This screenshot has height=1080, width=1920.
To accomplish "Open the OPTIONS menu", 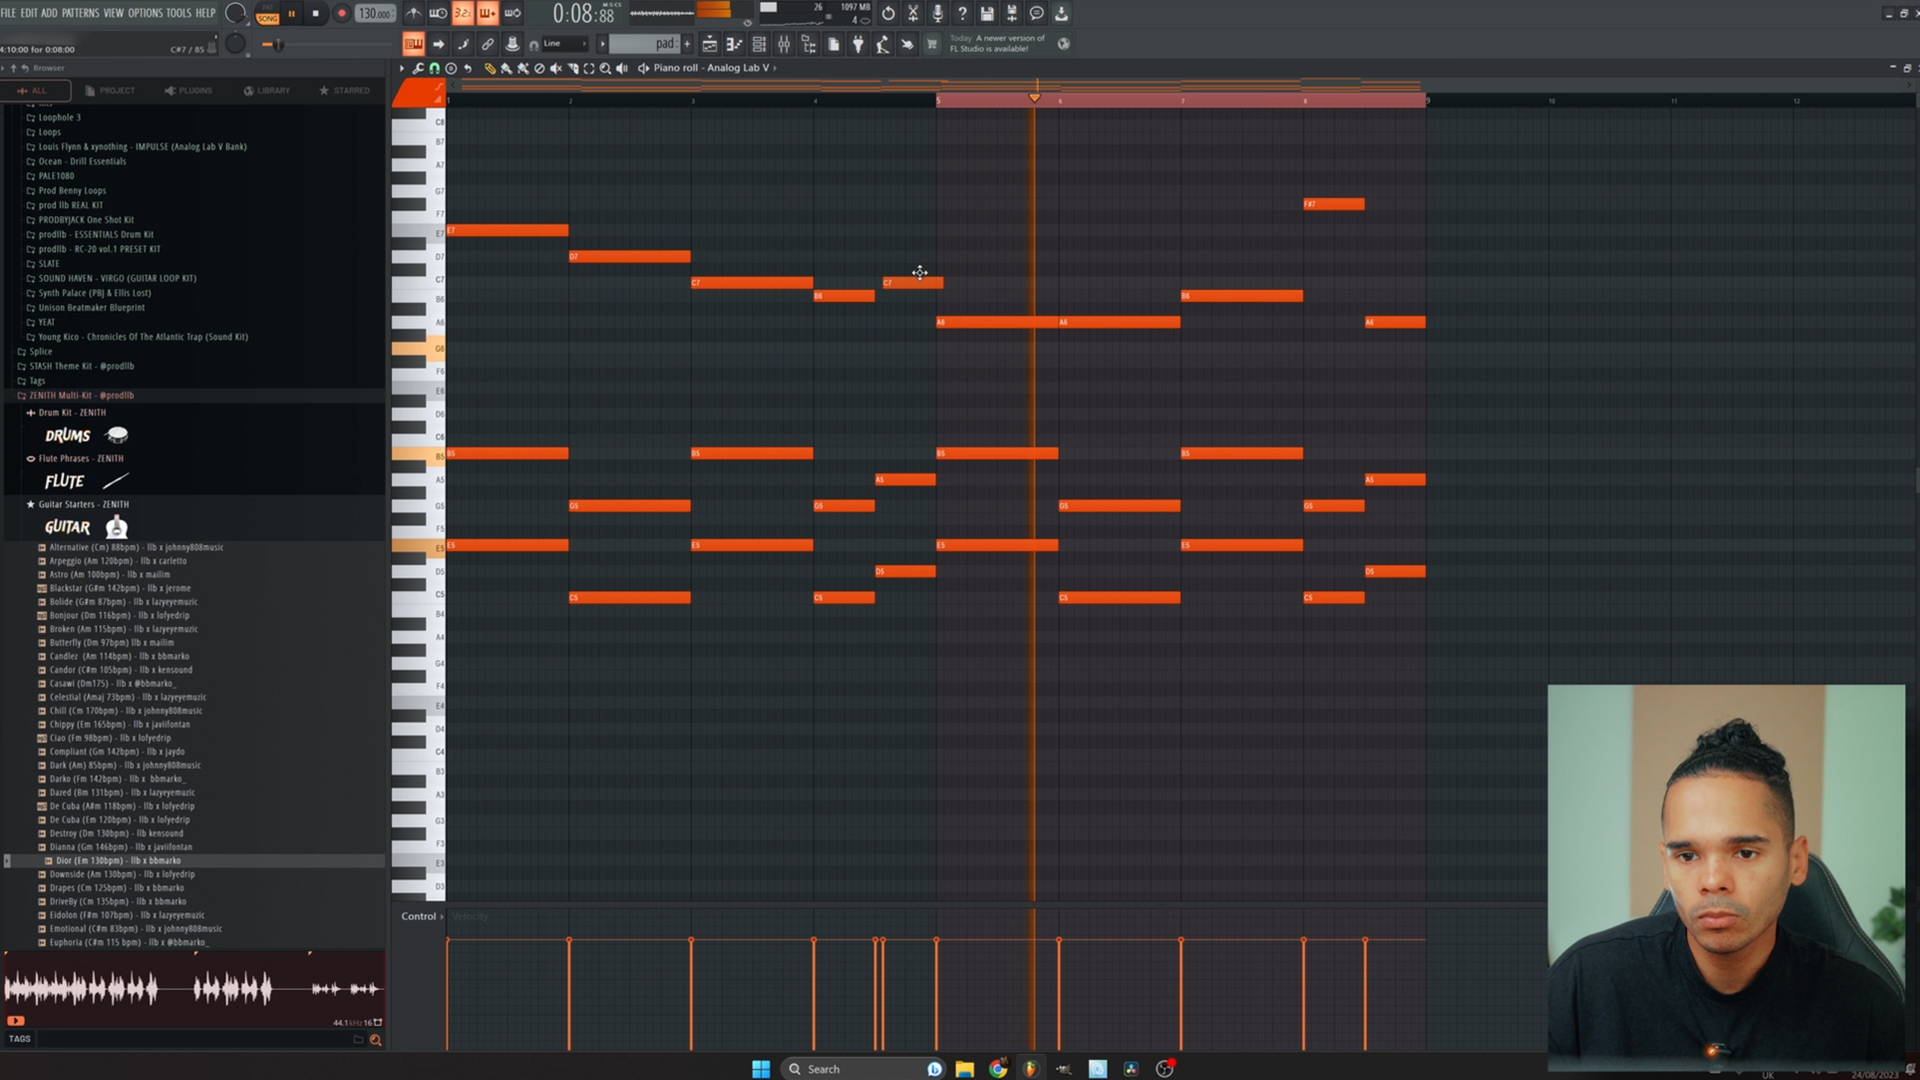I will [x=145, y=13].
